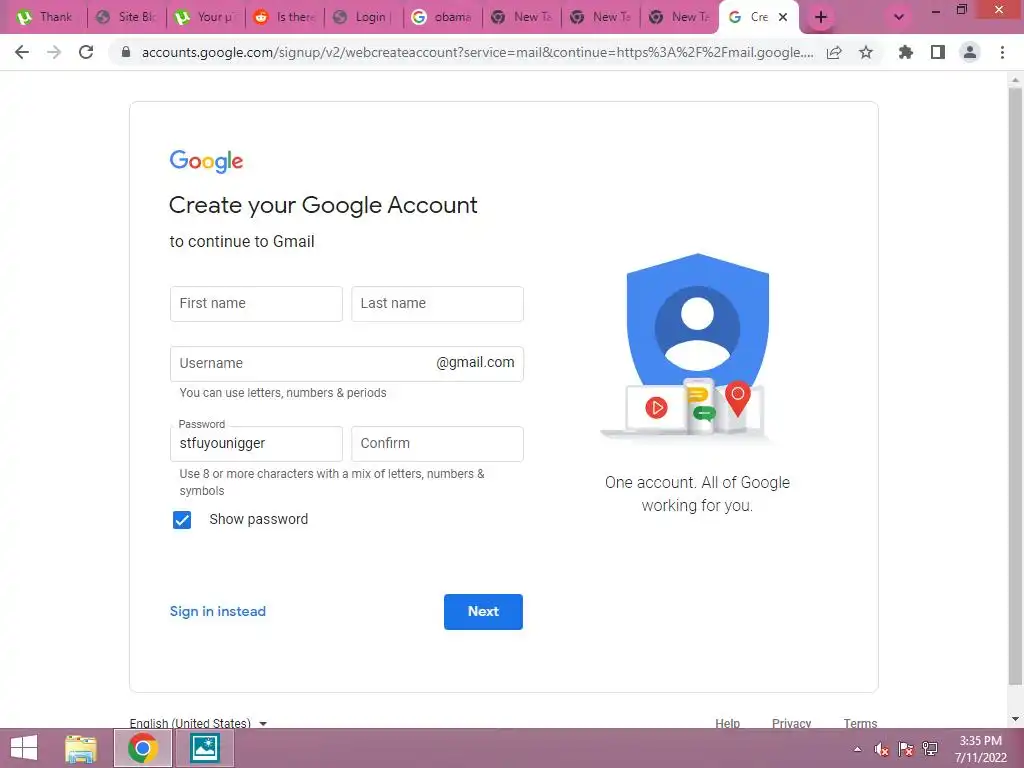Switch to the Reddit "Is there" tab

pyautogui.click(x=285, y=17)
